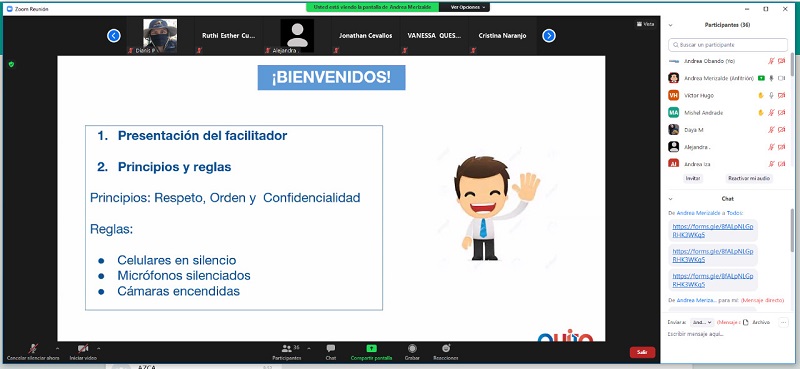800x369 pixels.
Task: Open chat more options ellipsis menu
Action: tap(783, 323)
